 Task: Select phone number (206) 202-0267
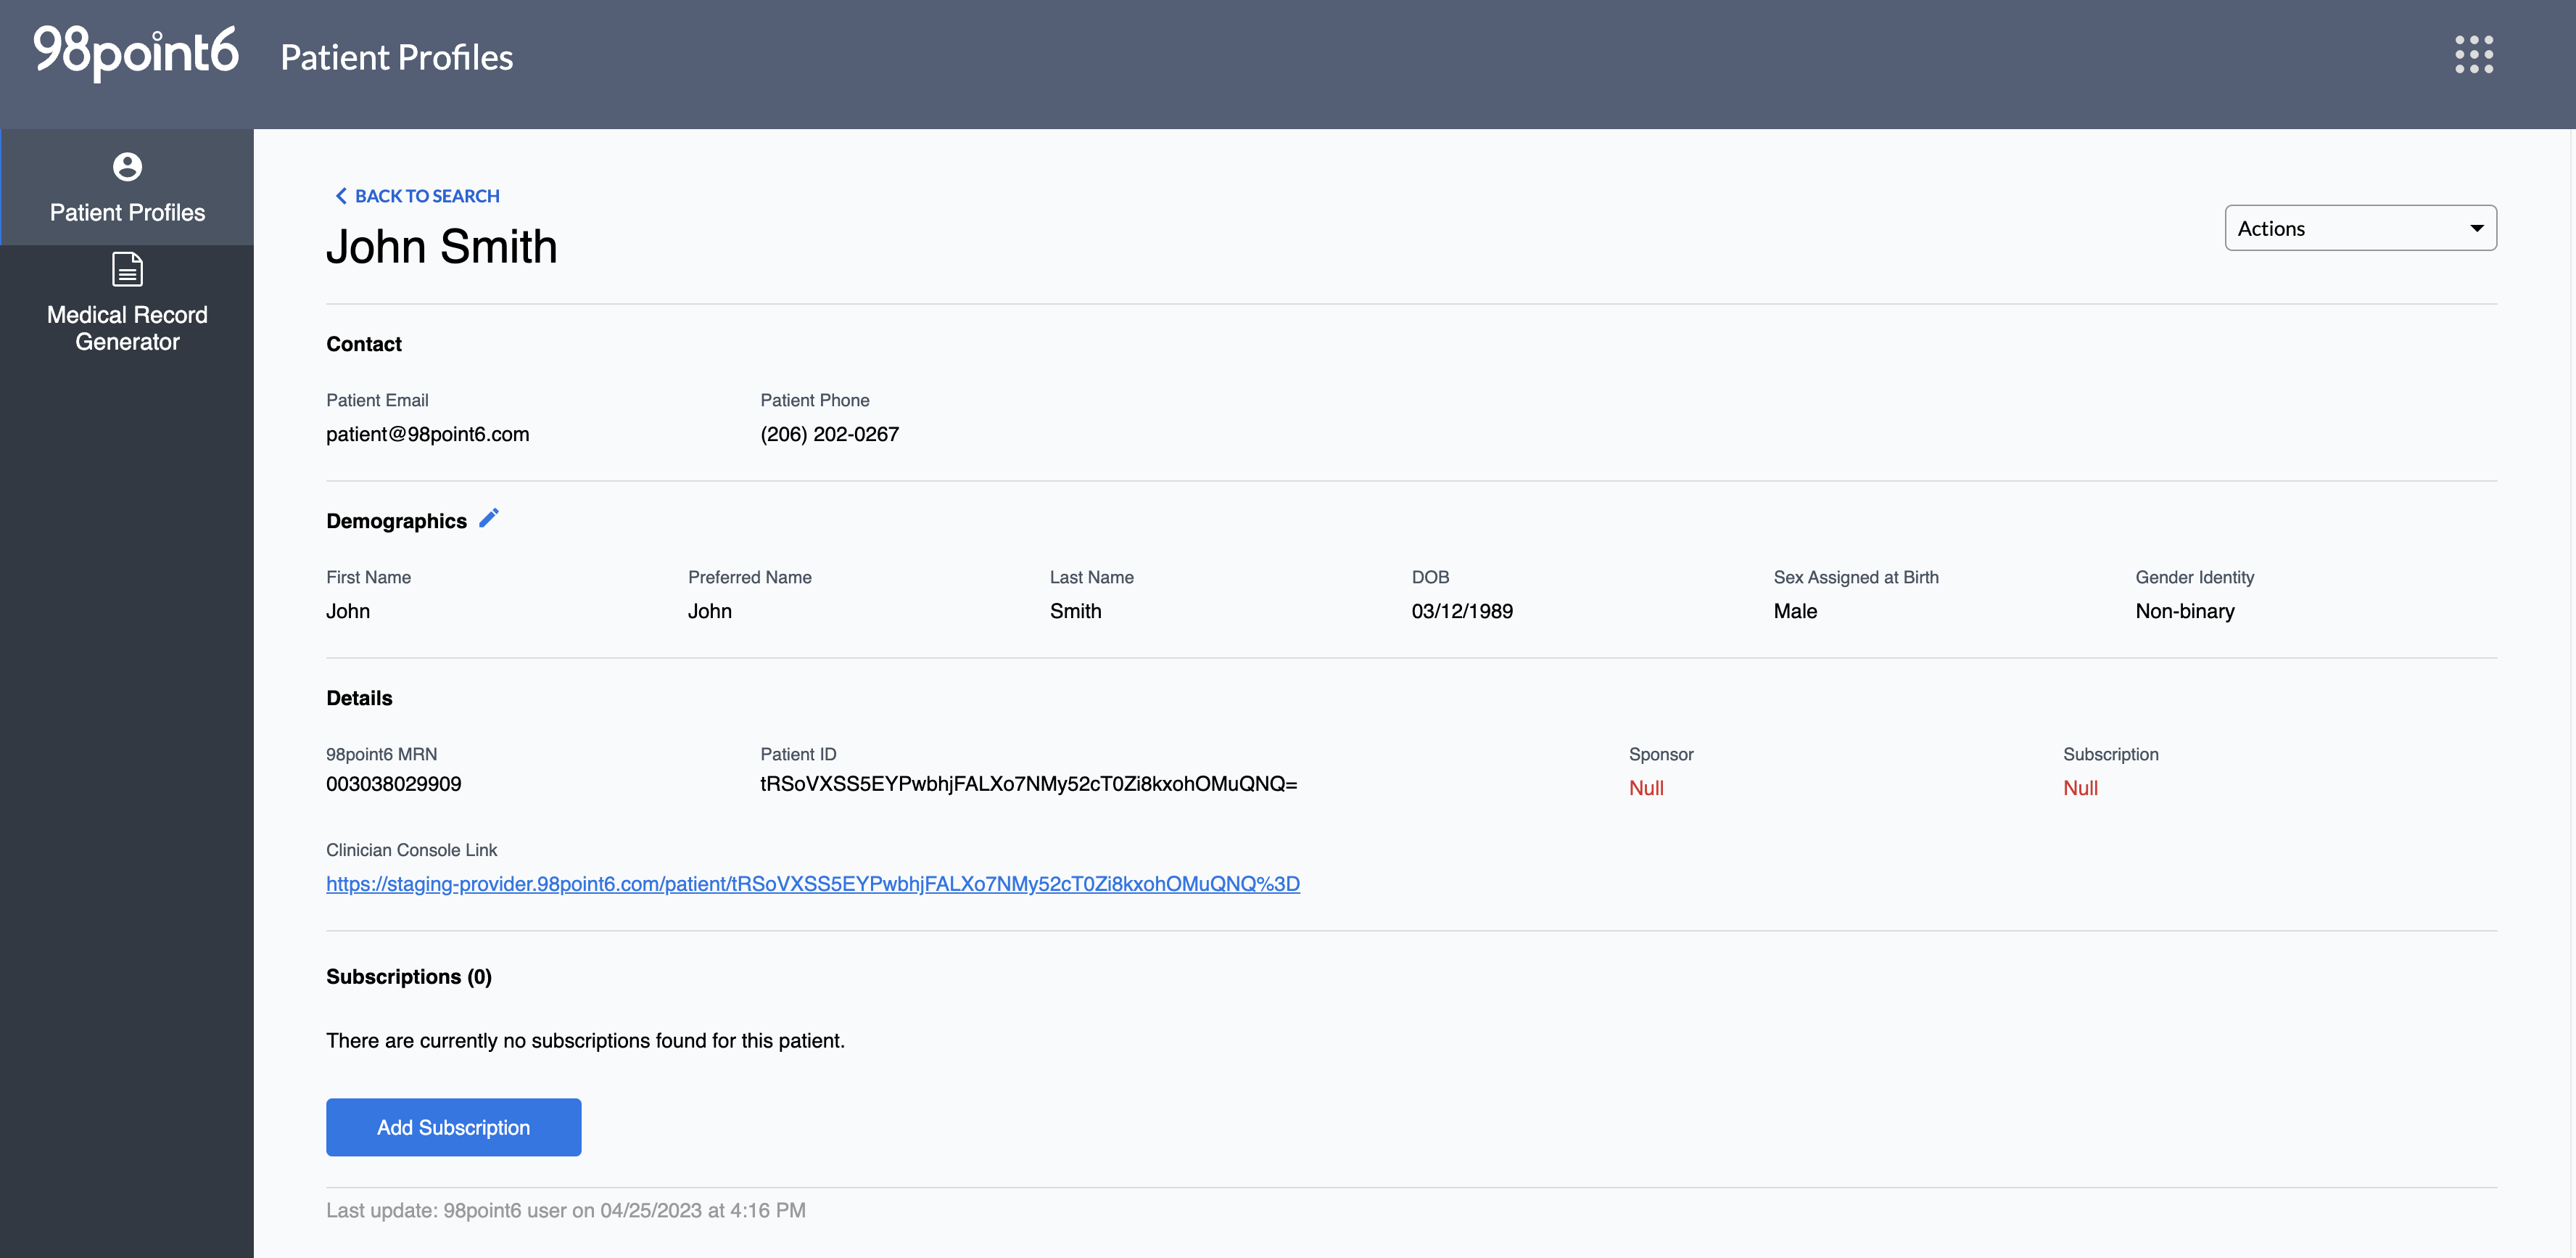pyautogui.click(x=829, y=434)
